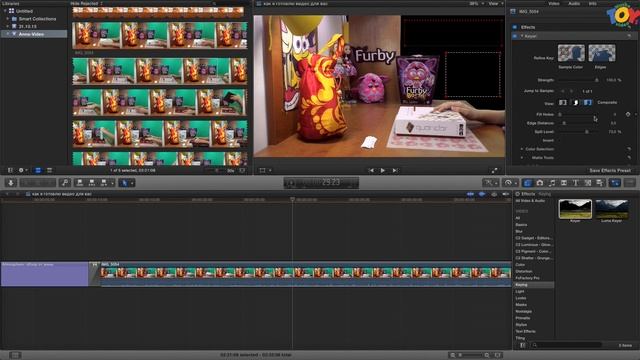Screen dimensions: 640x360
Task: Select the Matte view button
Action: (x=575, y=102)
